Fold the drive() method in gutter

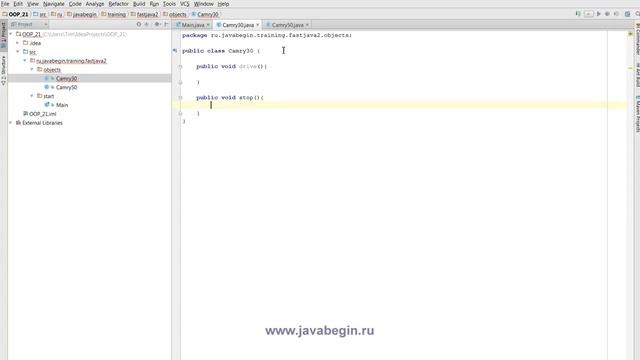[x=180, y=66]
